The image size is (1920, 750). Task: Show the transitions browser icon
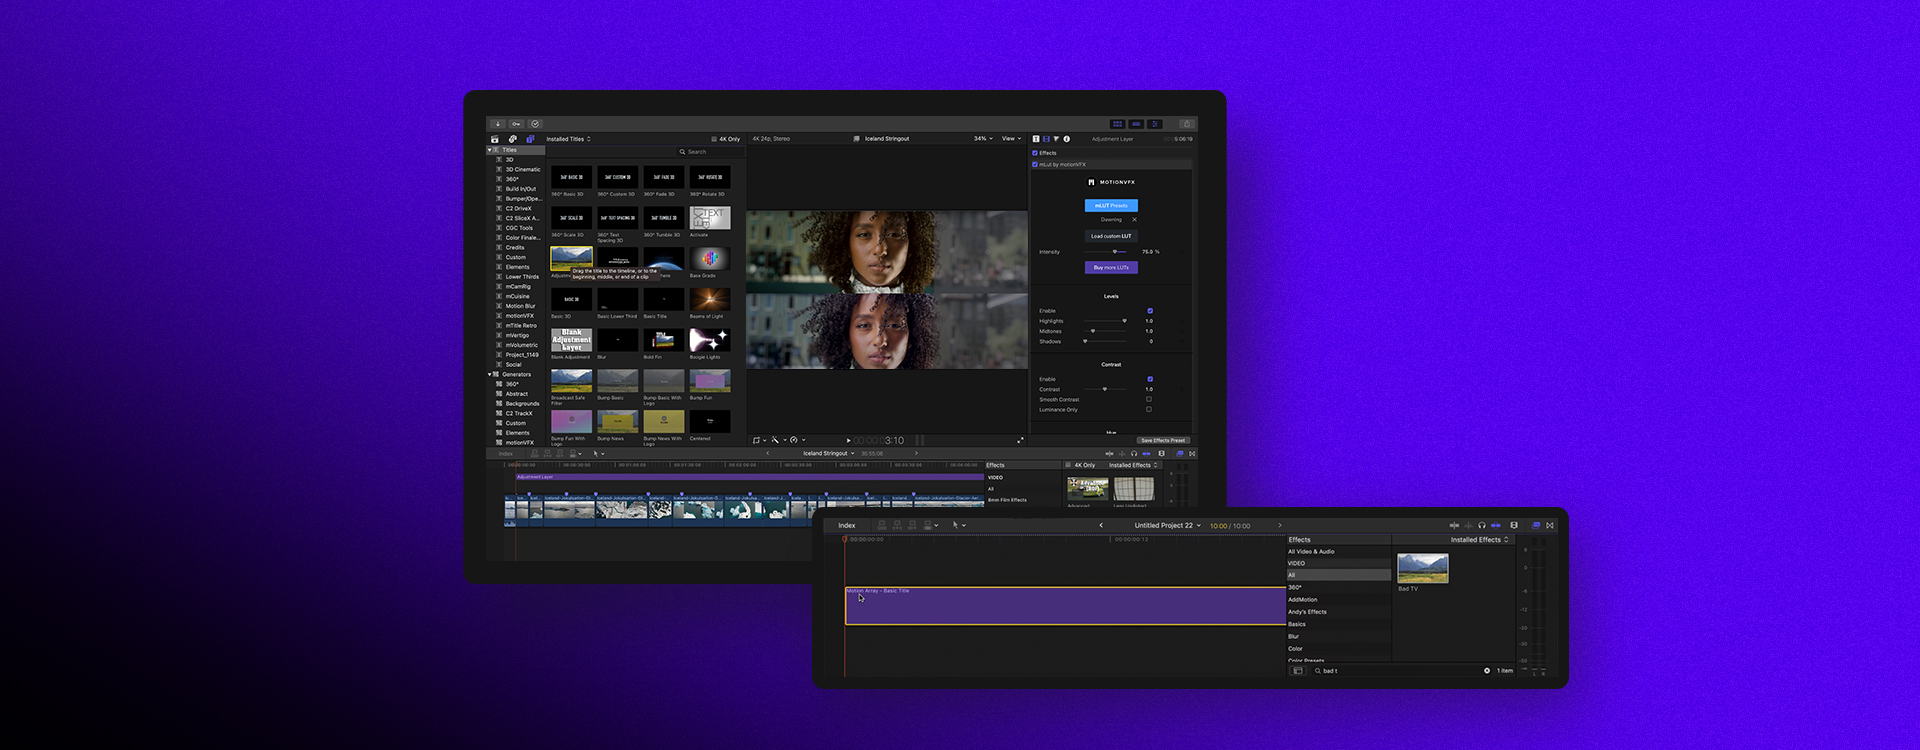click(x=1549, y=525)
